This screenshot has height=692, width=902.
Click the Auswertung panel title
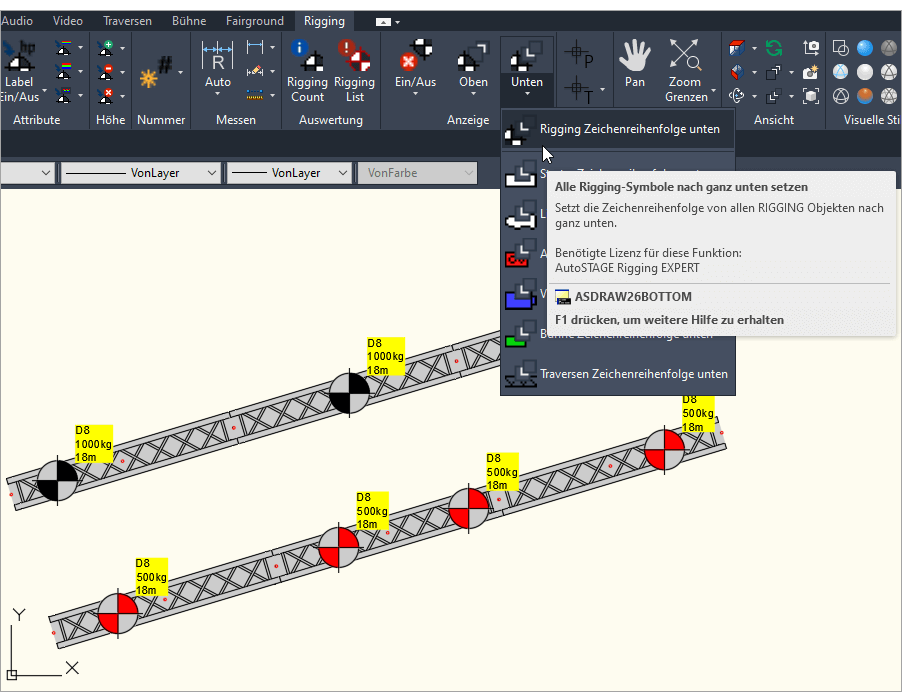[x=331, y=120]
